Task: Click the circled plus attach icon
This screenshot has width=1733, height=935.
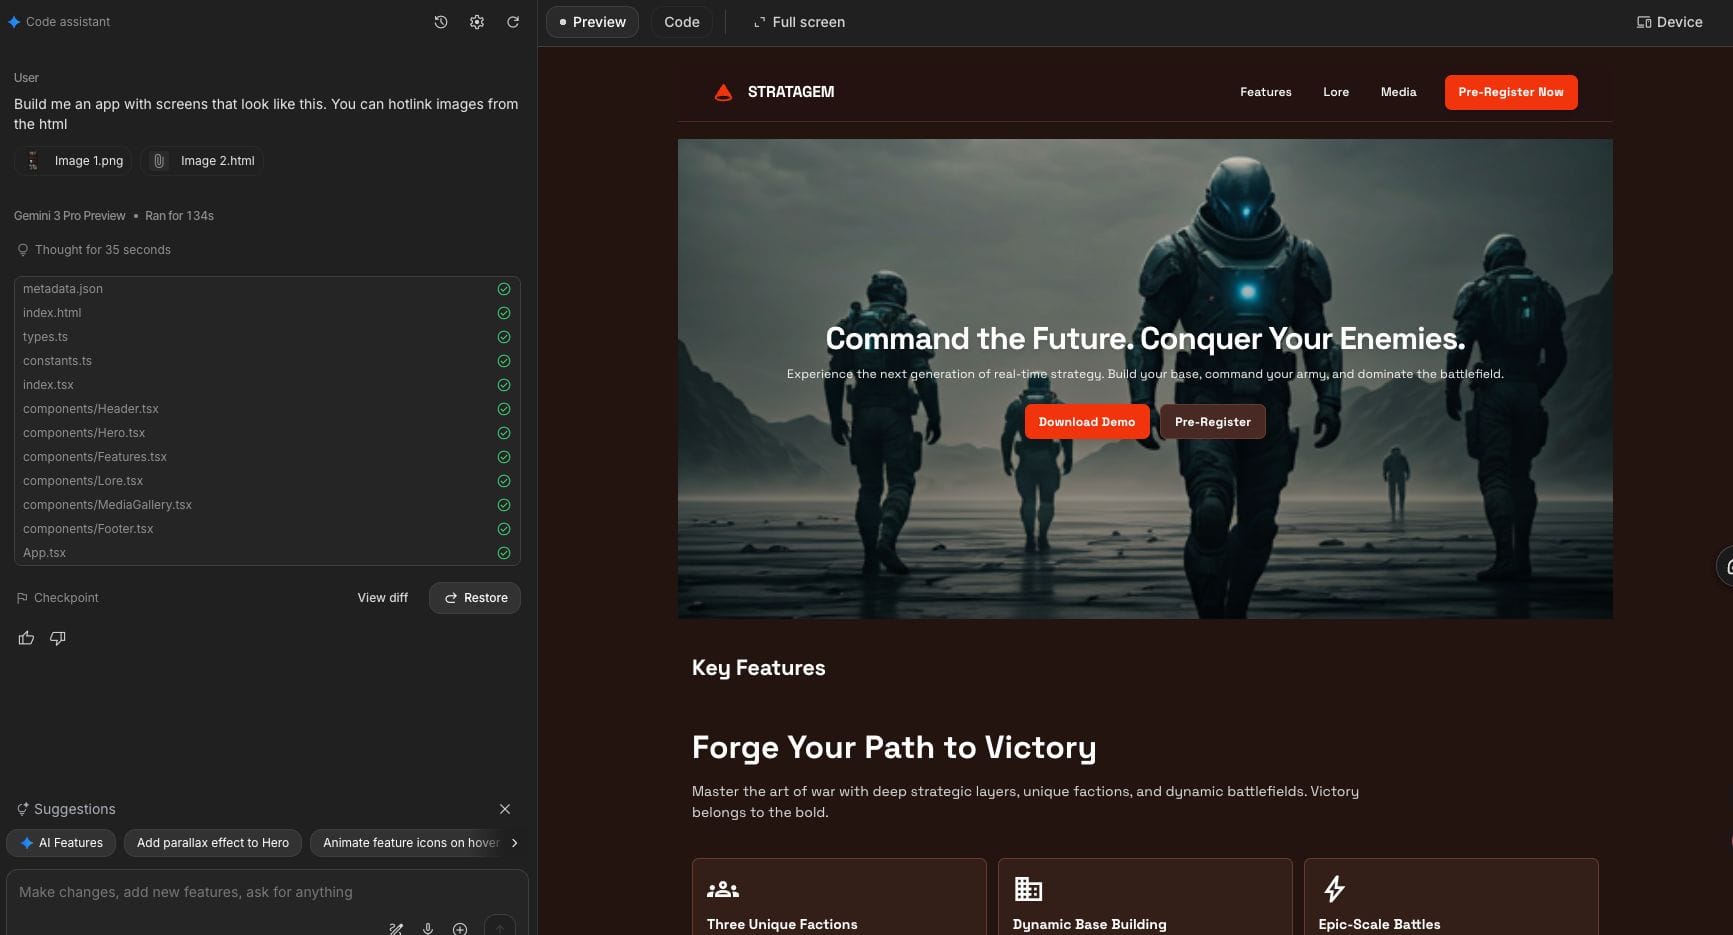Action: coord(460,928)
